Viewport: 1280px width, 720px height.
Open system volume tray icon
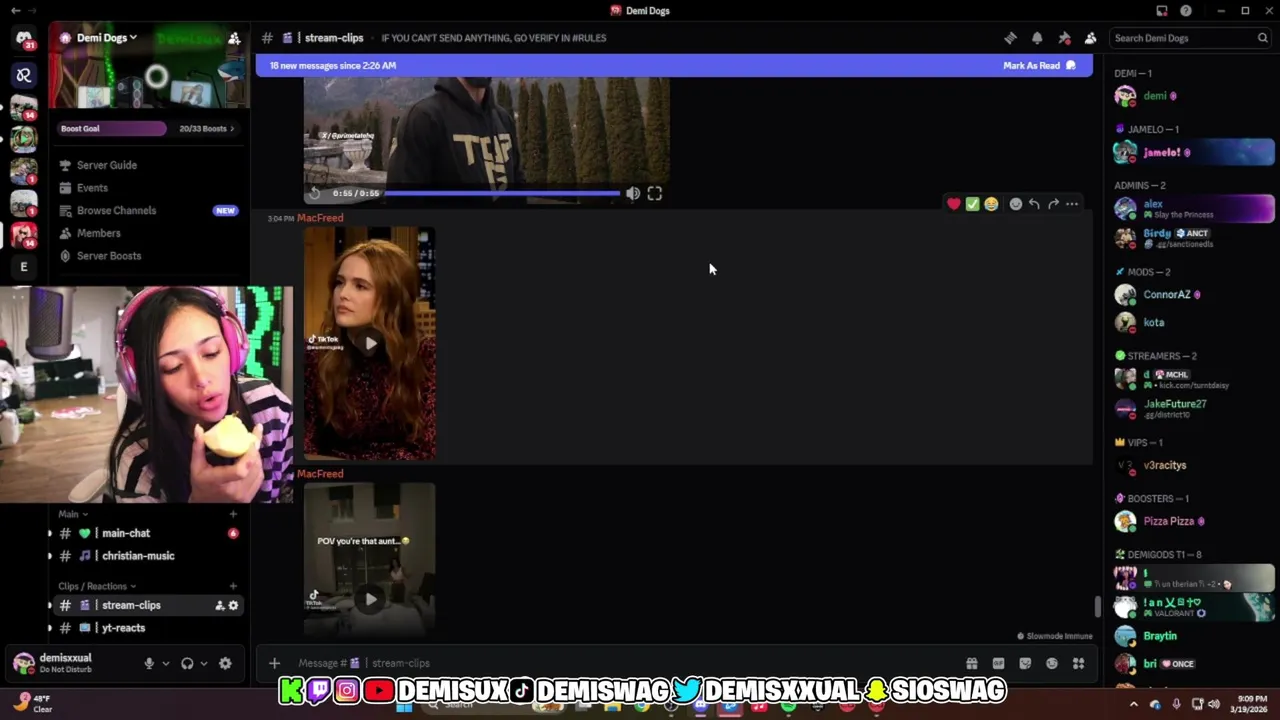click(1213, 704)
